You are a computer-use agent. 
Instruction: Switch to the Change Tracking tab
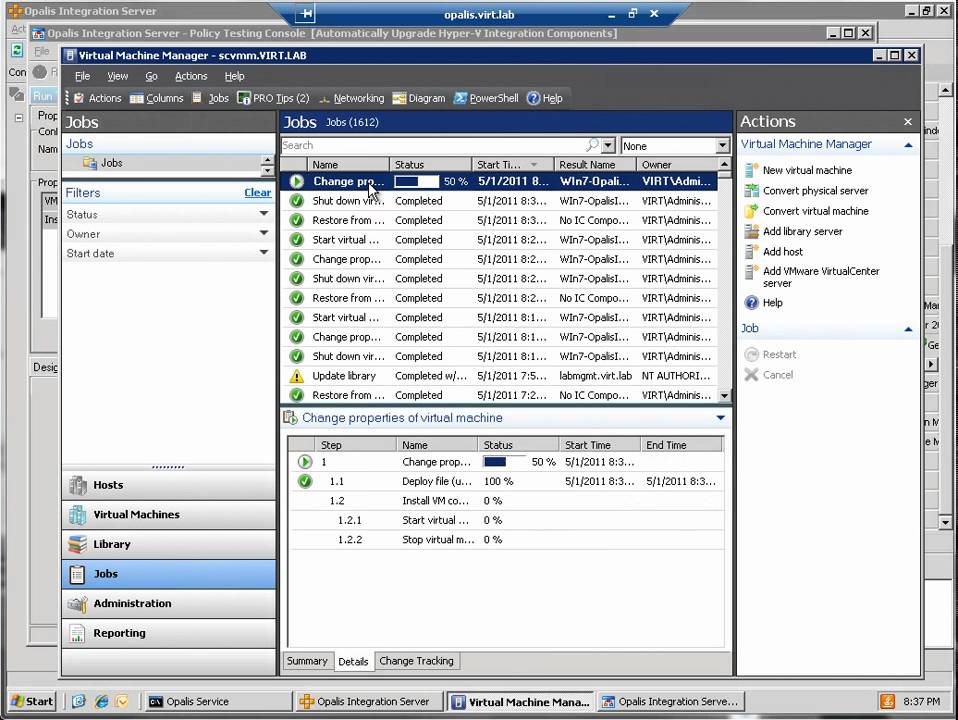[416, 661]
